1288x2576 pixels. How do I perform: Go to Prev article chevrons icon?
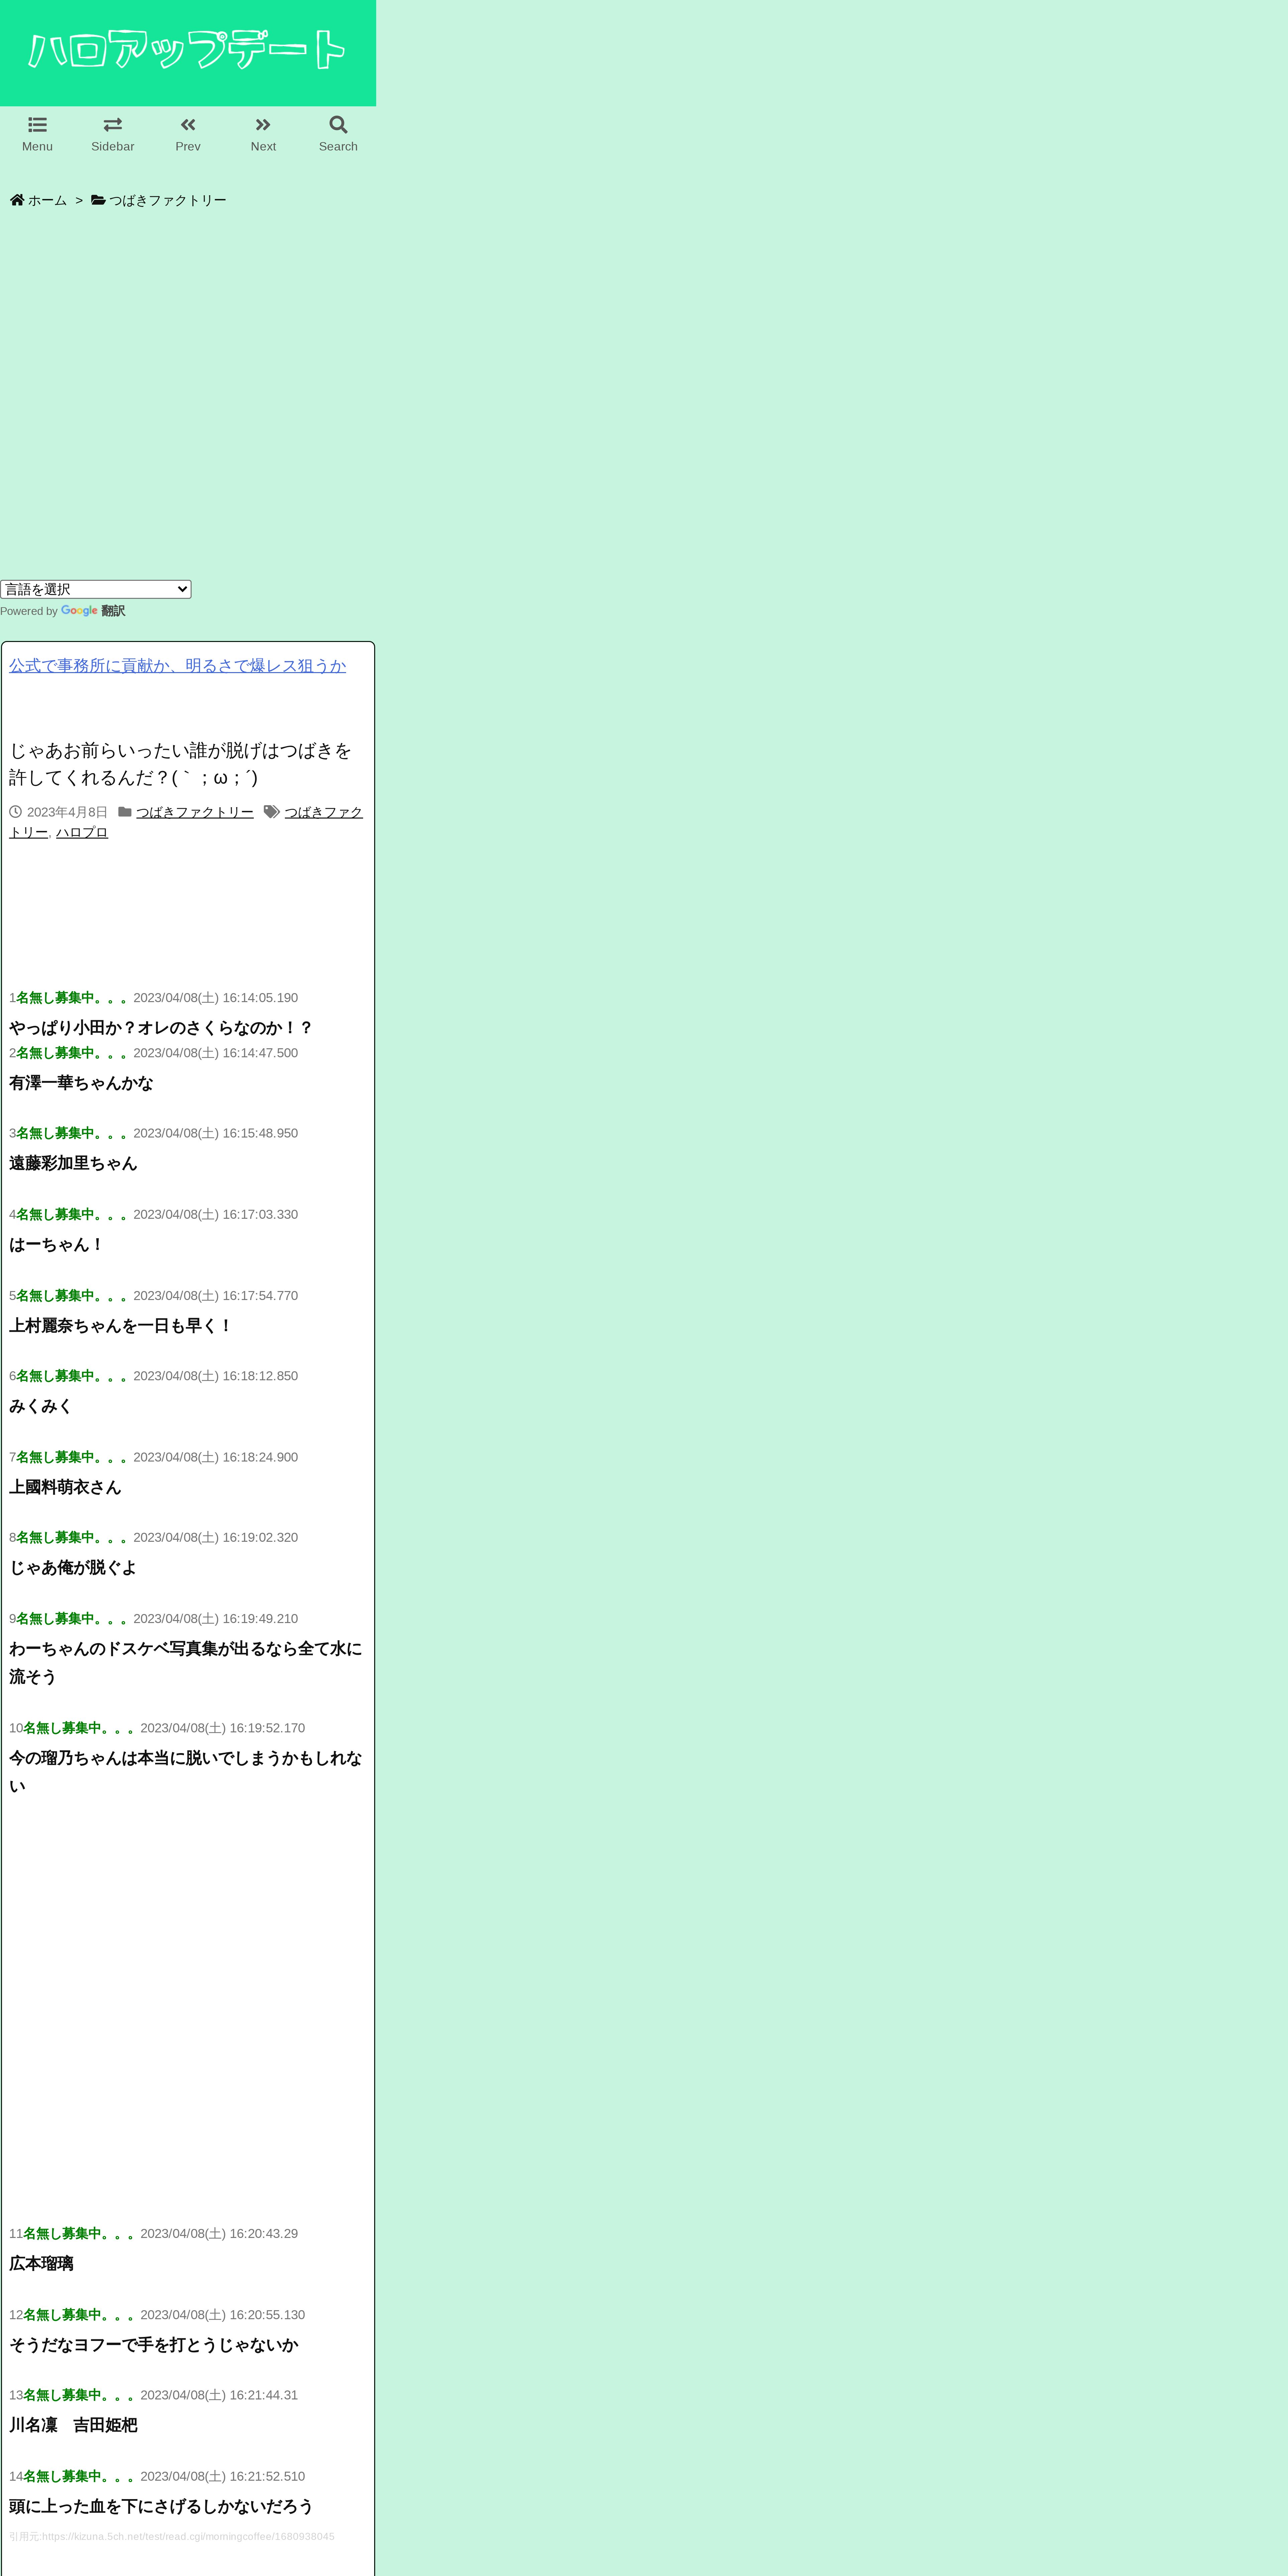188,125
